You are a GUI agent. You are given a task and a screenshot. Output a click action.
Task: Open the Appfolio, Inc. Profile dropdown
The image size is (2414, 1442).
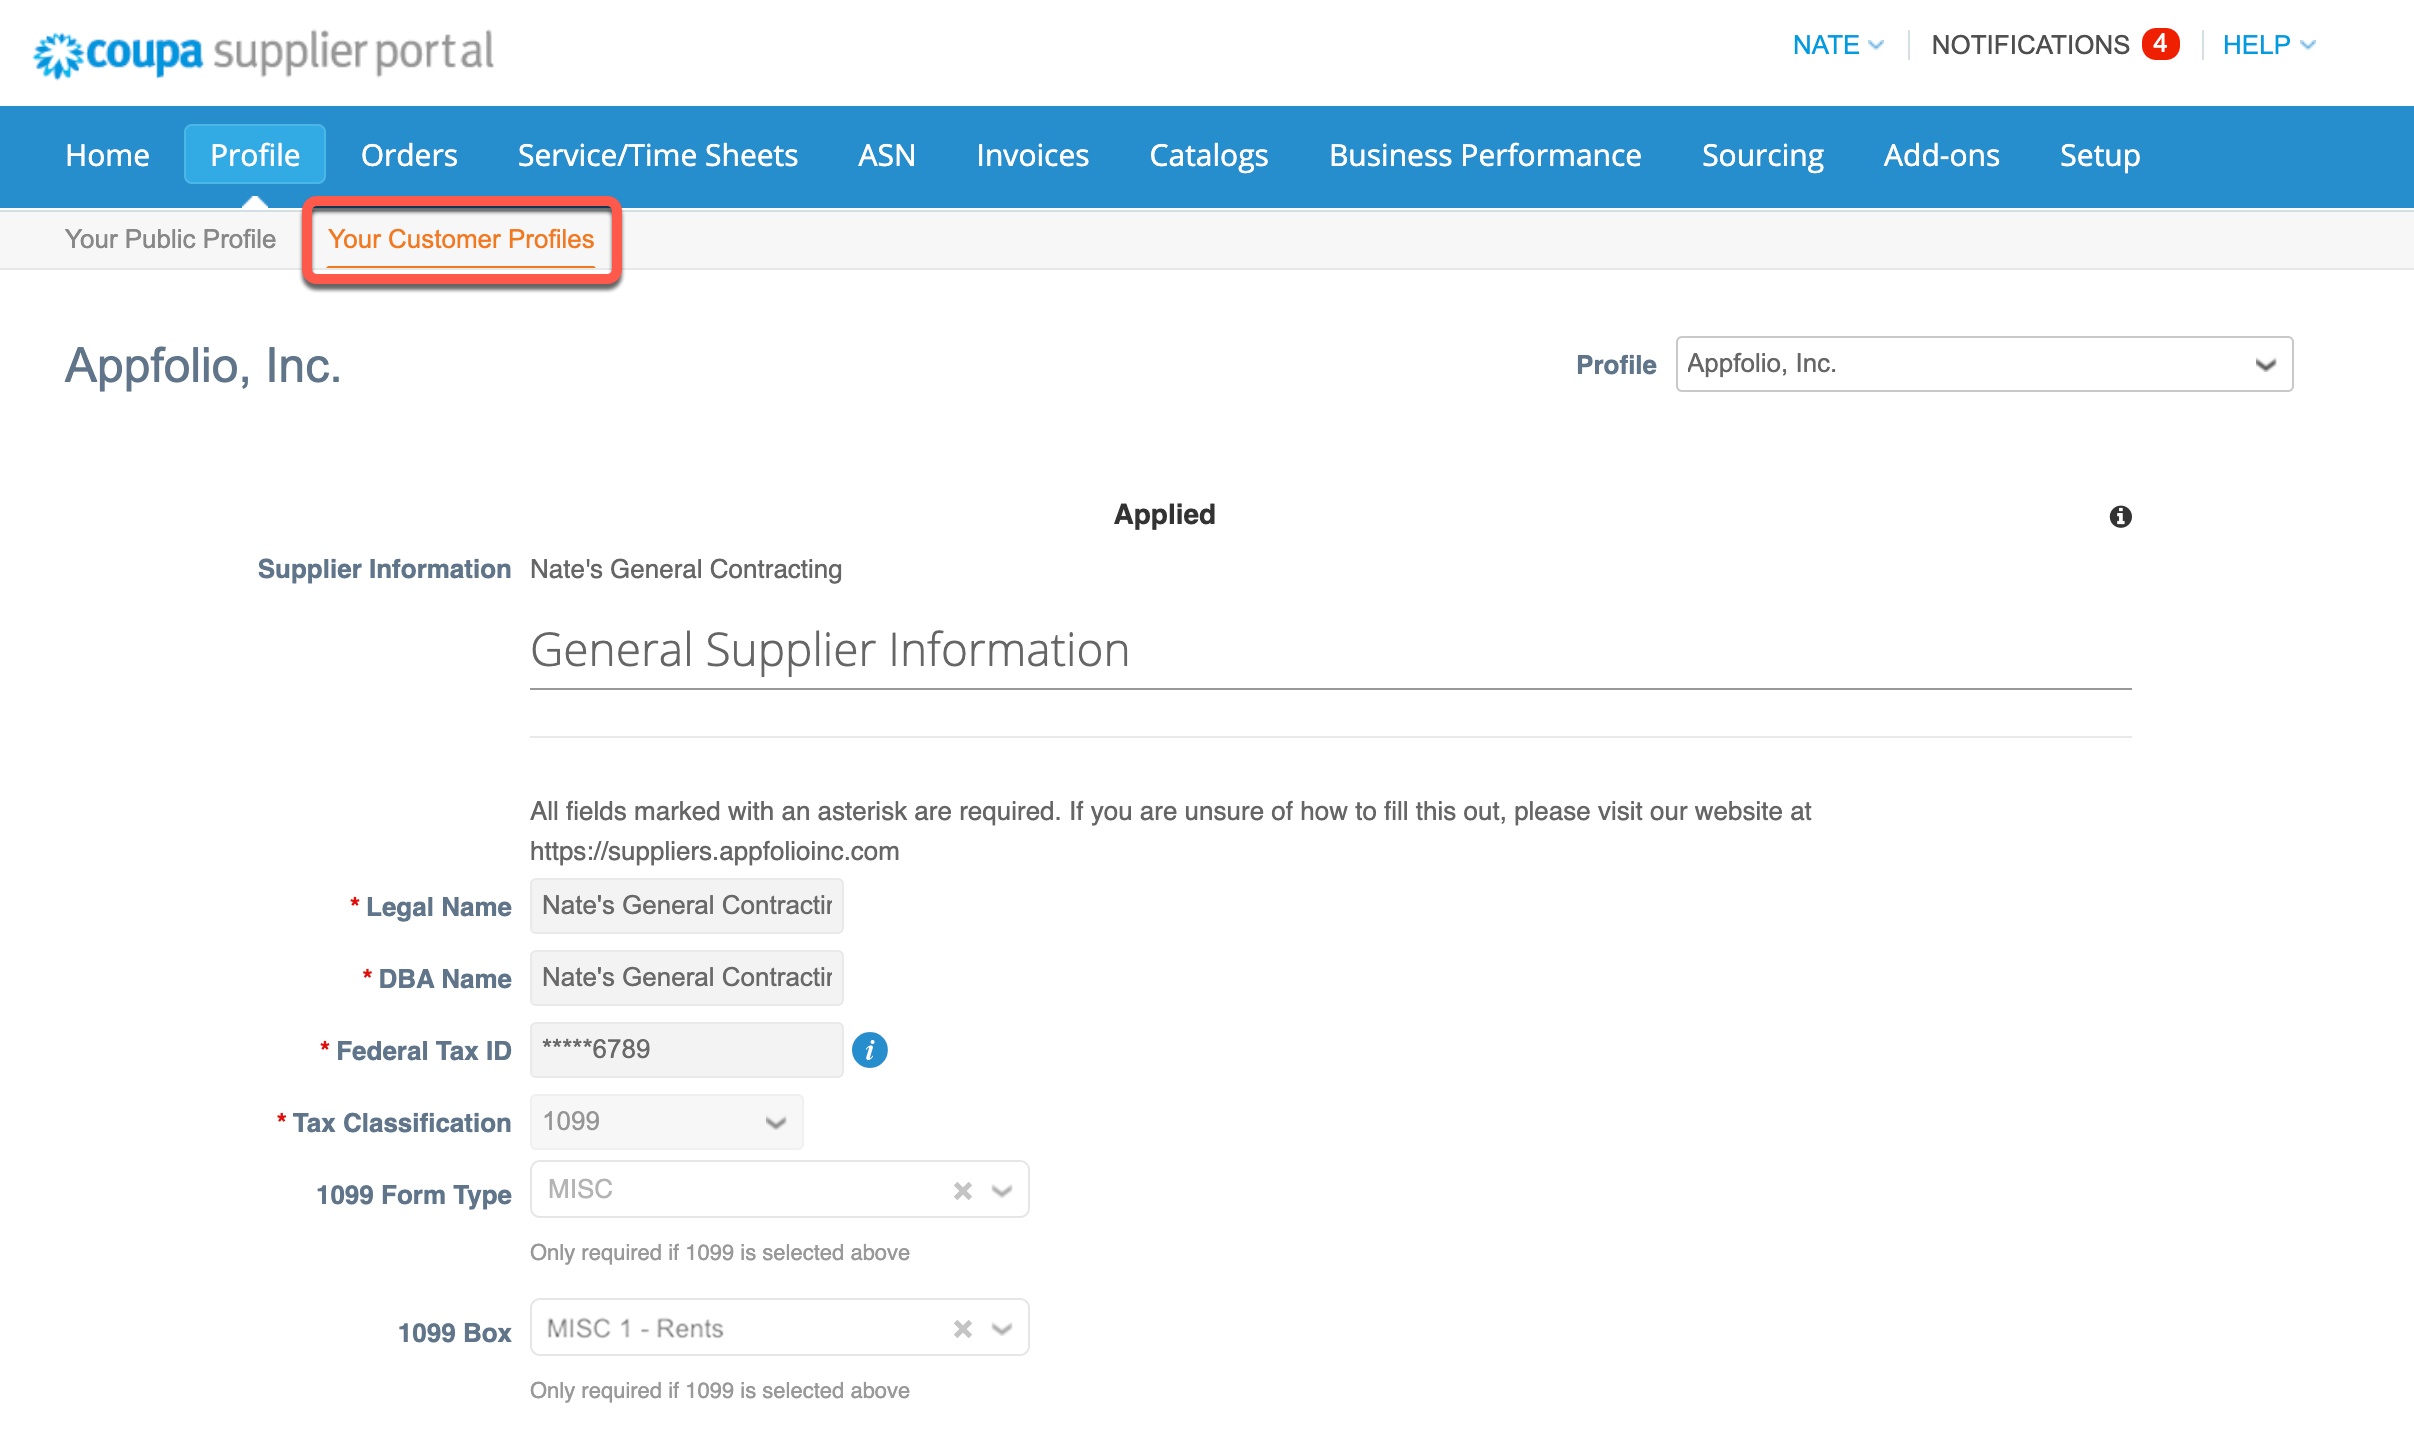pos(1983,364)
